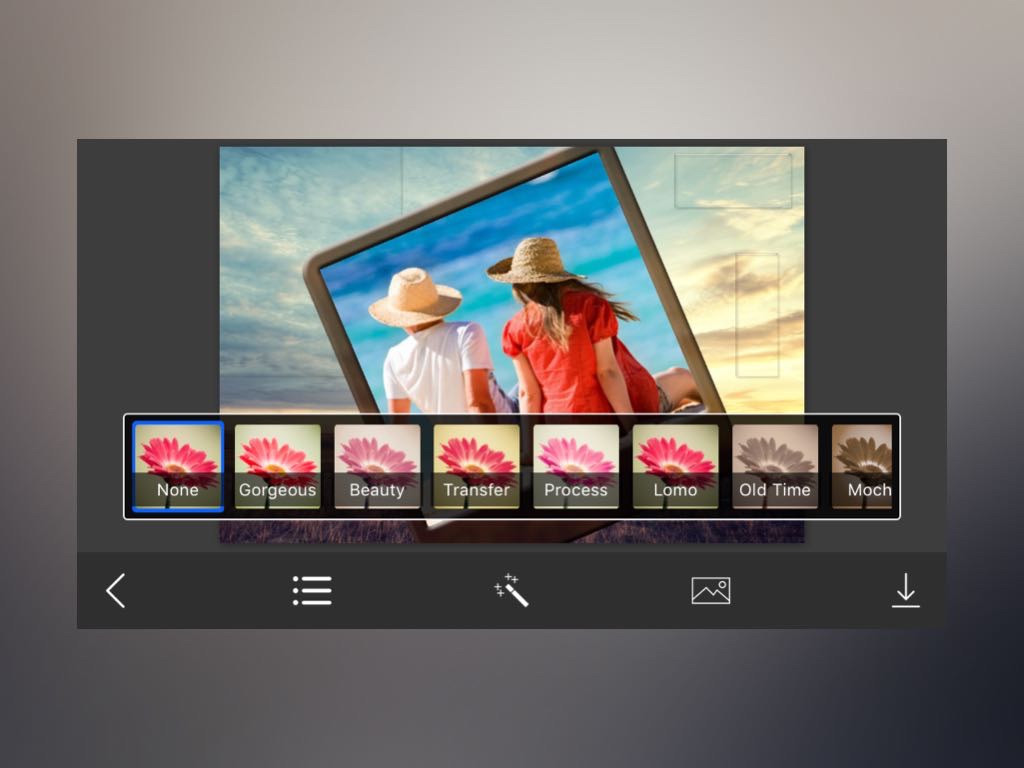Open the list menu icon

point(312,591)
